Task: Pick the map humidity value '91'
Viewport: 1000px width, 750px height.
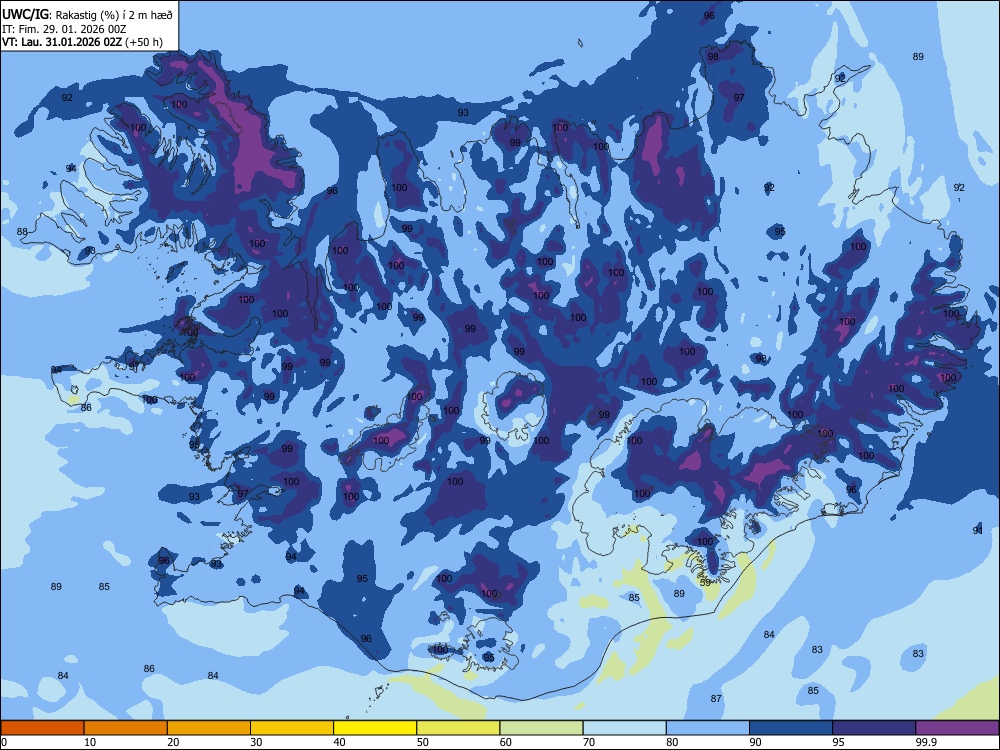Action: [978, 530]
